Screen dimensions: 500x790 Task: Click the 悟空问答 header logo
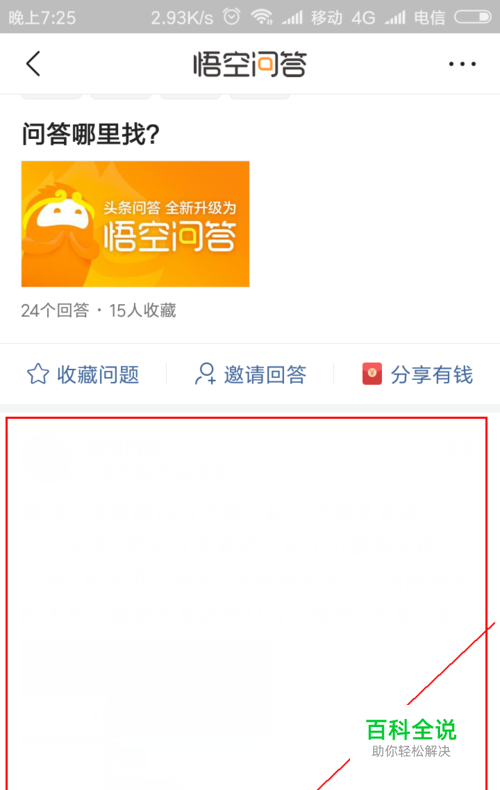[x=250, y=64]
